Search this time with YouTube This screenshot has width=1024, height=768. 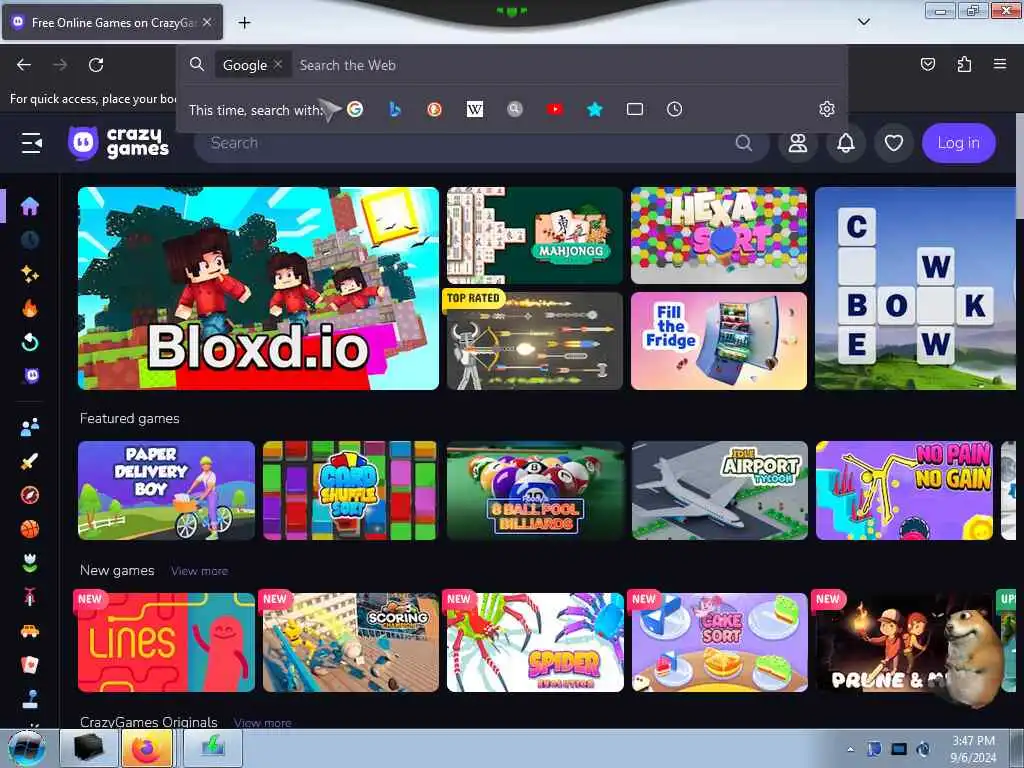tap(554, 109)
